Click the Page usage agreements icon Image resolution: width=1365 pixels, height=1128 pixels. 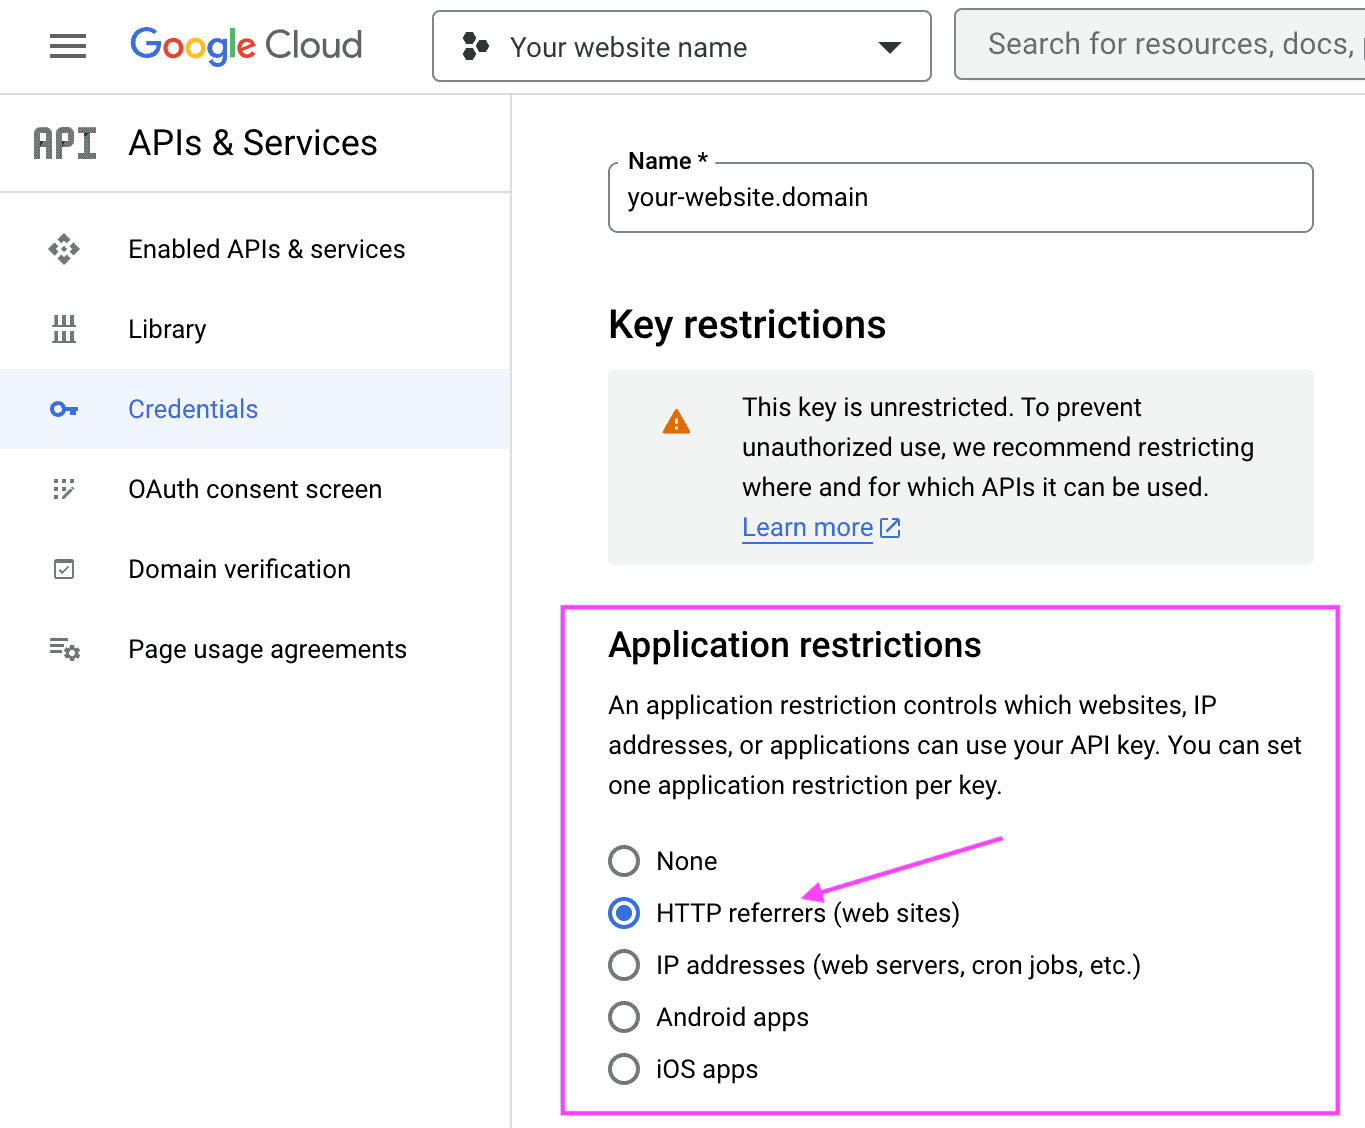[x=63, y=649]
